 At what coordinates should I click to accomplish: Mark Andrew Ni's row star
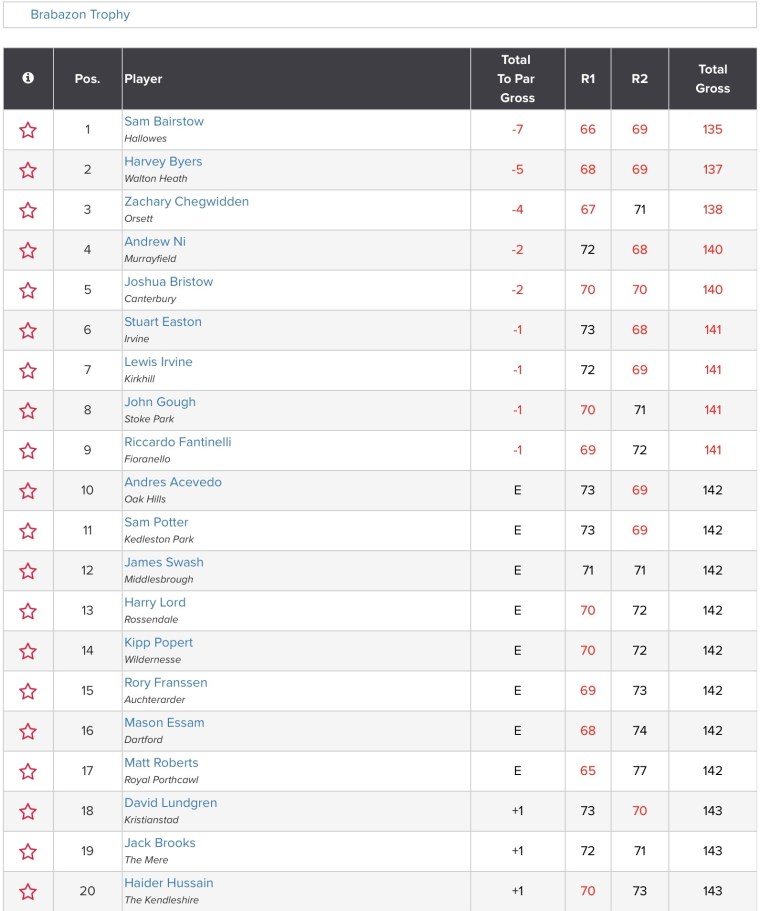(x=28, y=250)
